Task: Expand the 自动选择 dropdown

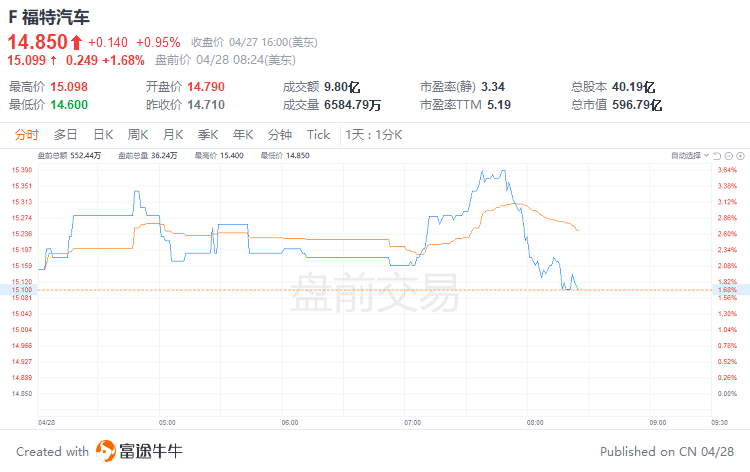Action: [x=690, y=155]
